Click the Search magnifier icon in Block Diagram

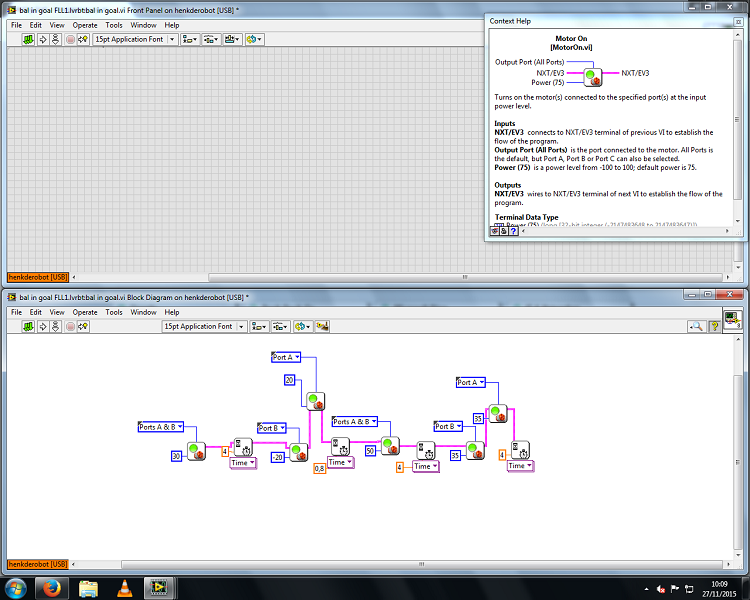(x=697, y=326)
